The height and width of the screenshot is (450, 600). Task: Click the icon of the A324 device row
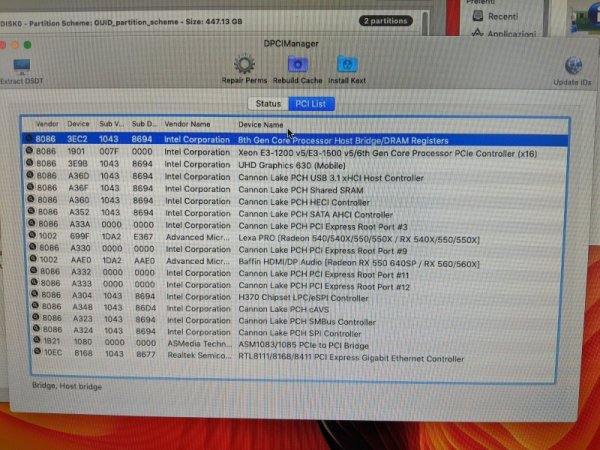coord(36,328)
